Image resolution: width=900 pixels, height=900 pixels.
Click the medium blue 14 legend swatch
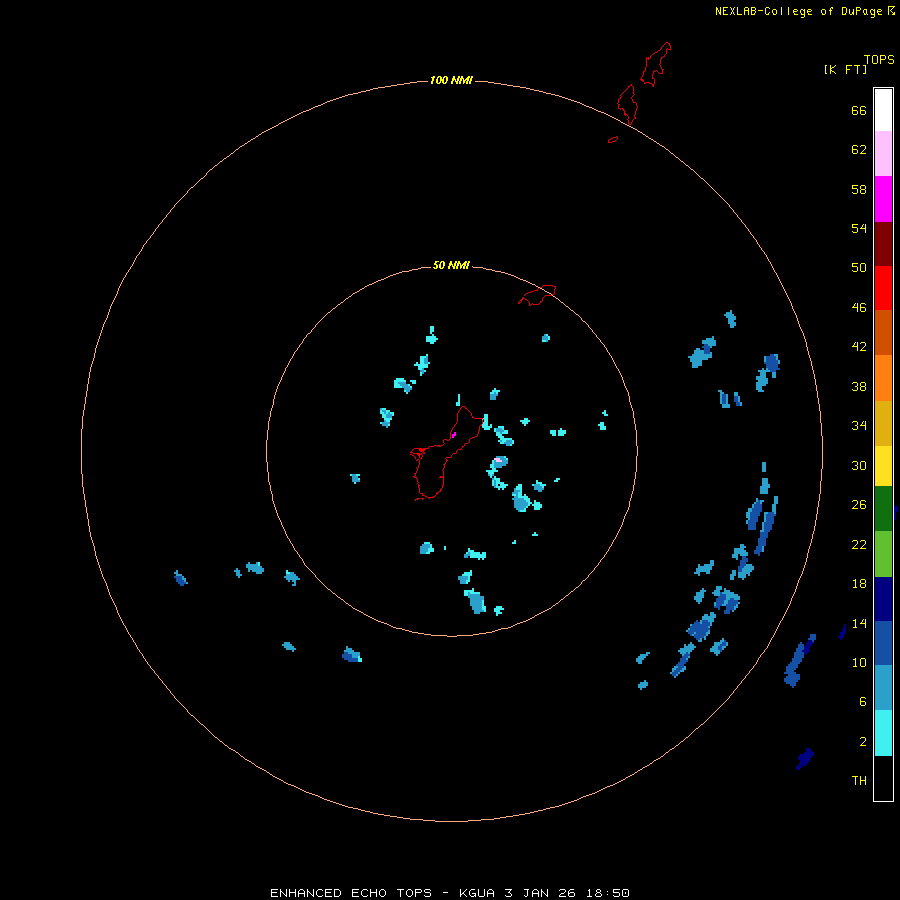[883, 643]
